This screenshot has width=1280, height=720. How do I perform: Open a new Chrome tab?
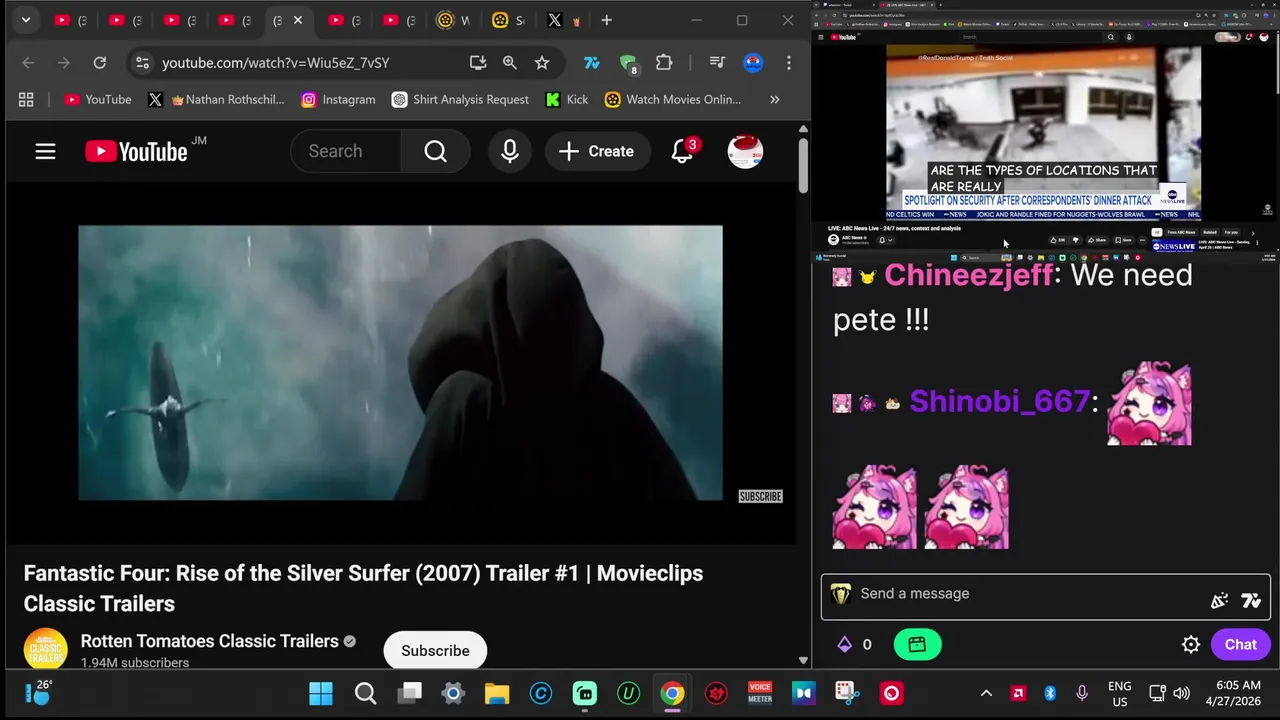coord(606,20)
